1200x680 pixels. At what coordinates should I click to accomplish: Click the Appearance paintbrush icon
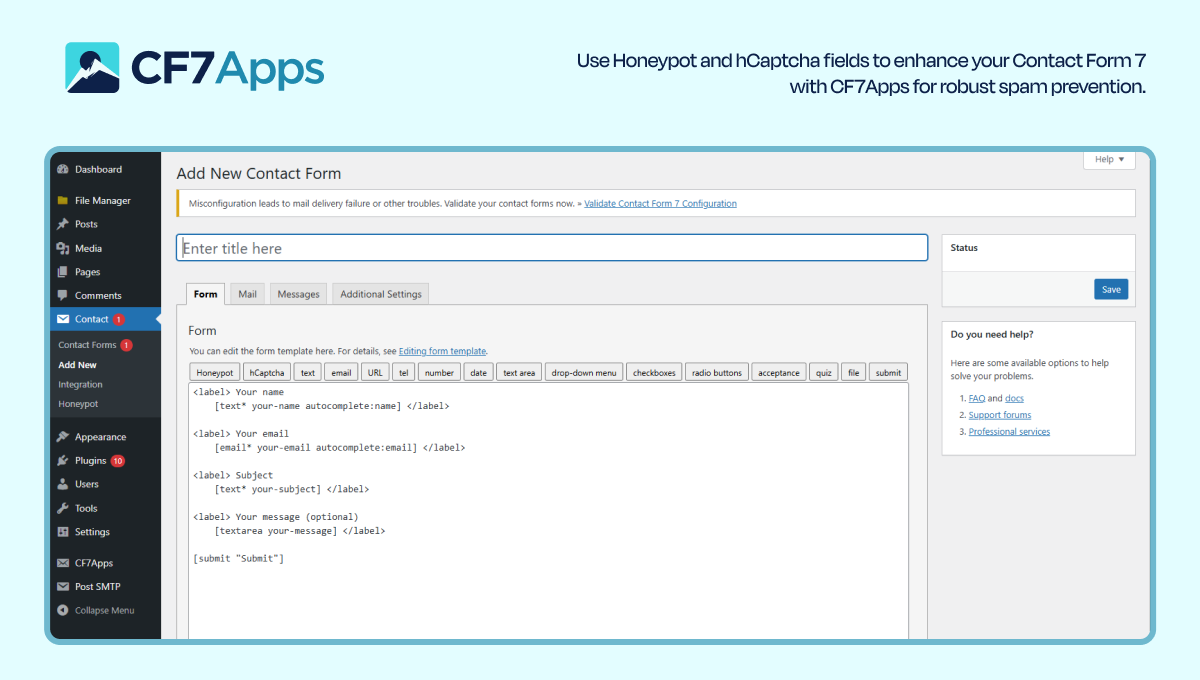(x=63, y=437)
